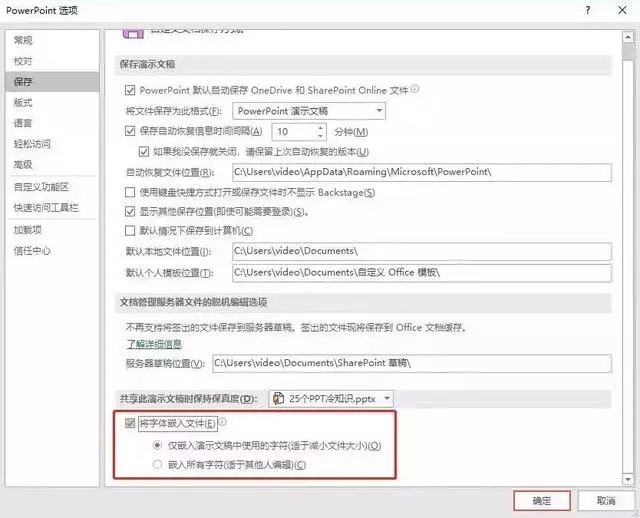Toggle 如果我没保存就关闭 keep last version checkbox
Image resolution: width=640 pixels, height=518 pixels.
[144, 152]
